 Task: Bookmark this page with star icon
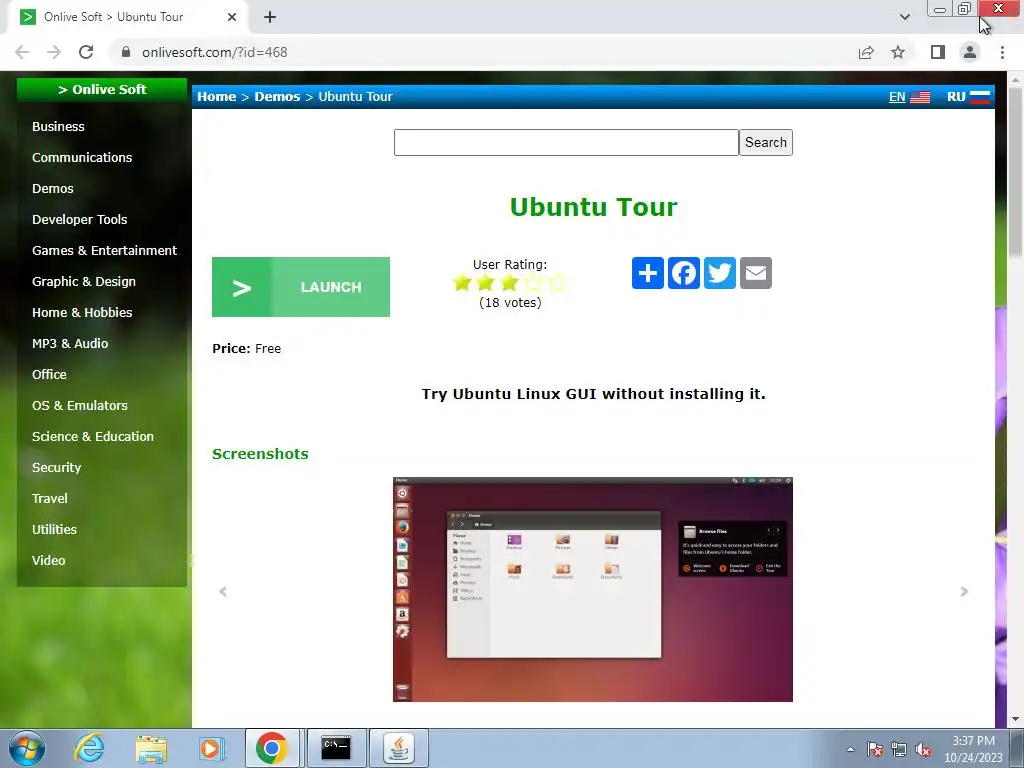tap(898, 52)
